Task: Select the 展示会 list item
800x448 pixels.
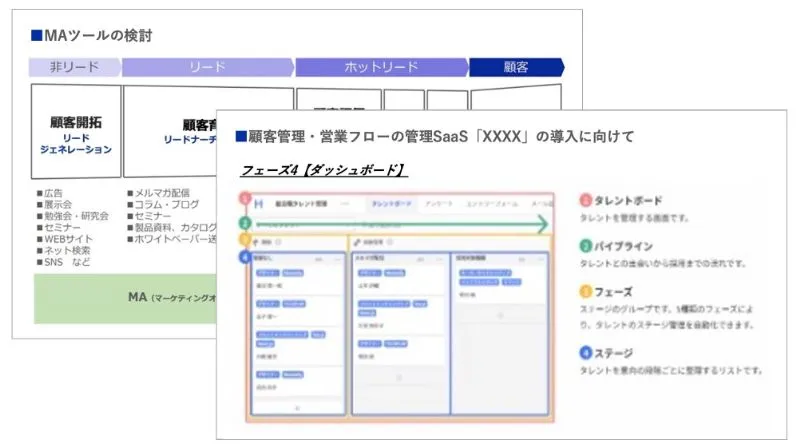Action: coord(54,204)
